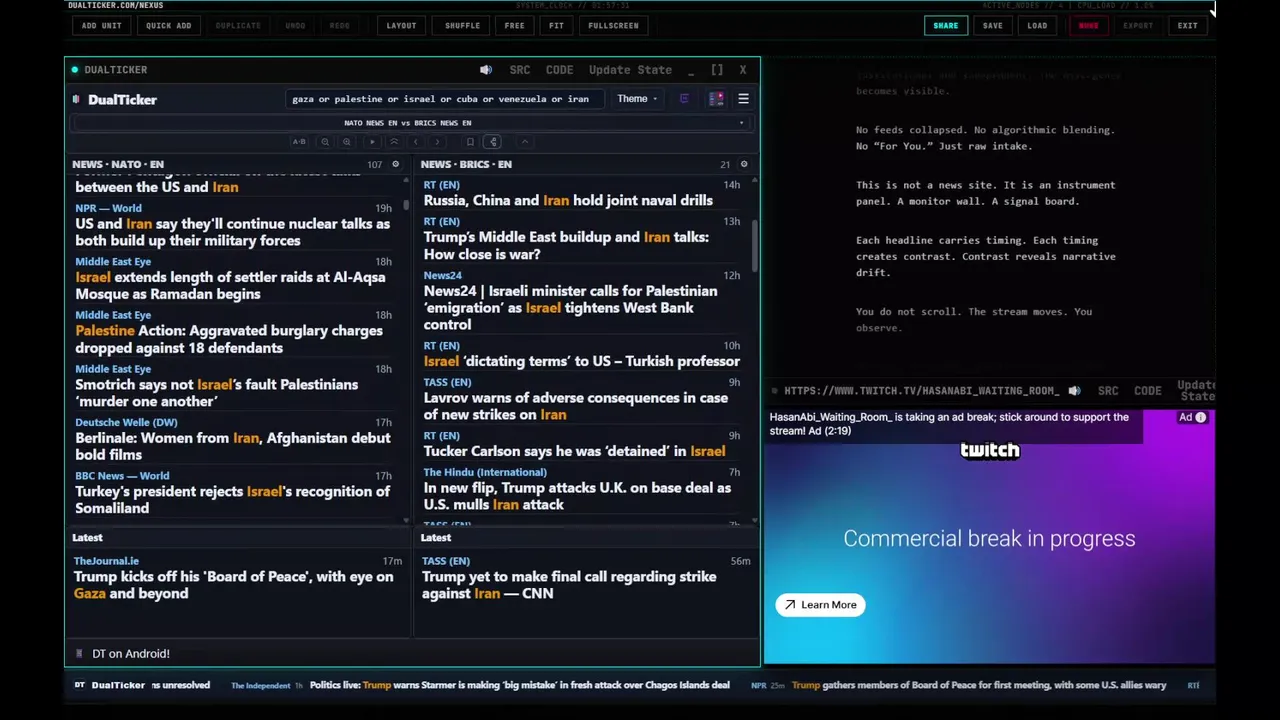
Task: Open NATO column settings gear
Action: pos(396,164)
